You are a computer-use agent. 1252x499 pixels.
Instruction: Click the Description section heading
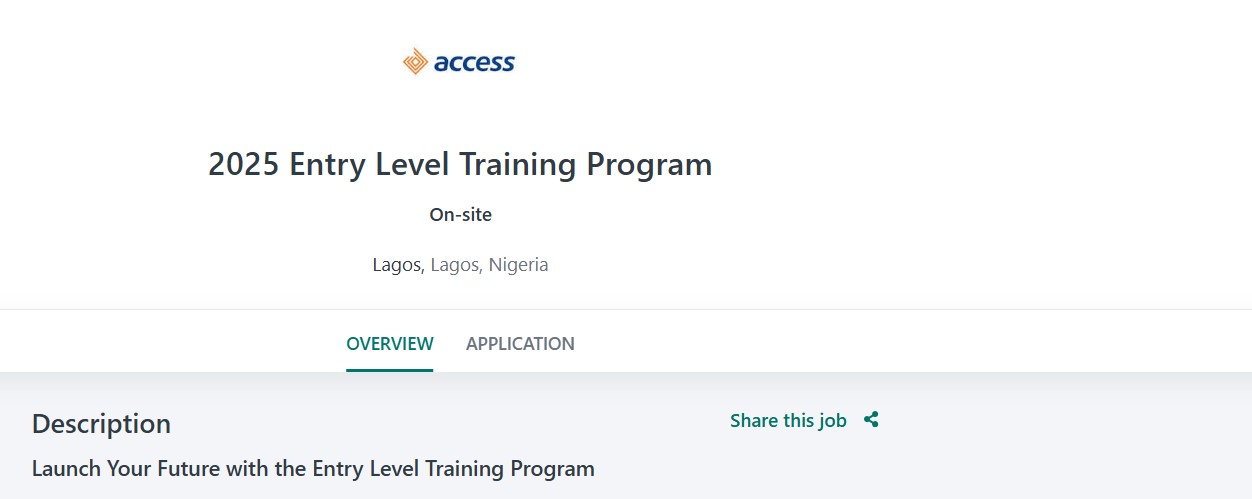pos(101,424)
